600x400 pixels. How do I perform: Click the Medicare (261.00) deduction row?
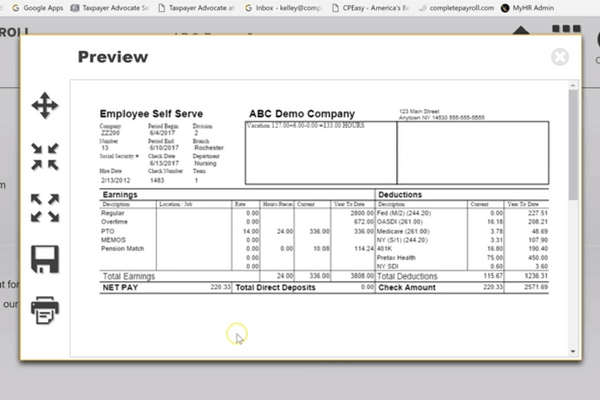tap(403, 231)
